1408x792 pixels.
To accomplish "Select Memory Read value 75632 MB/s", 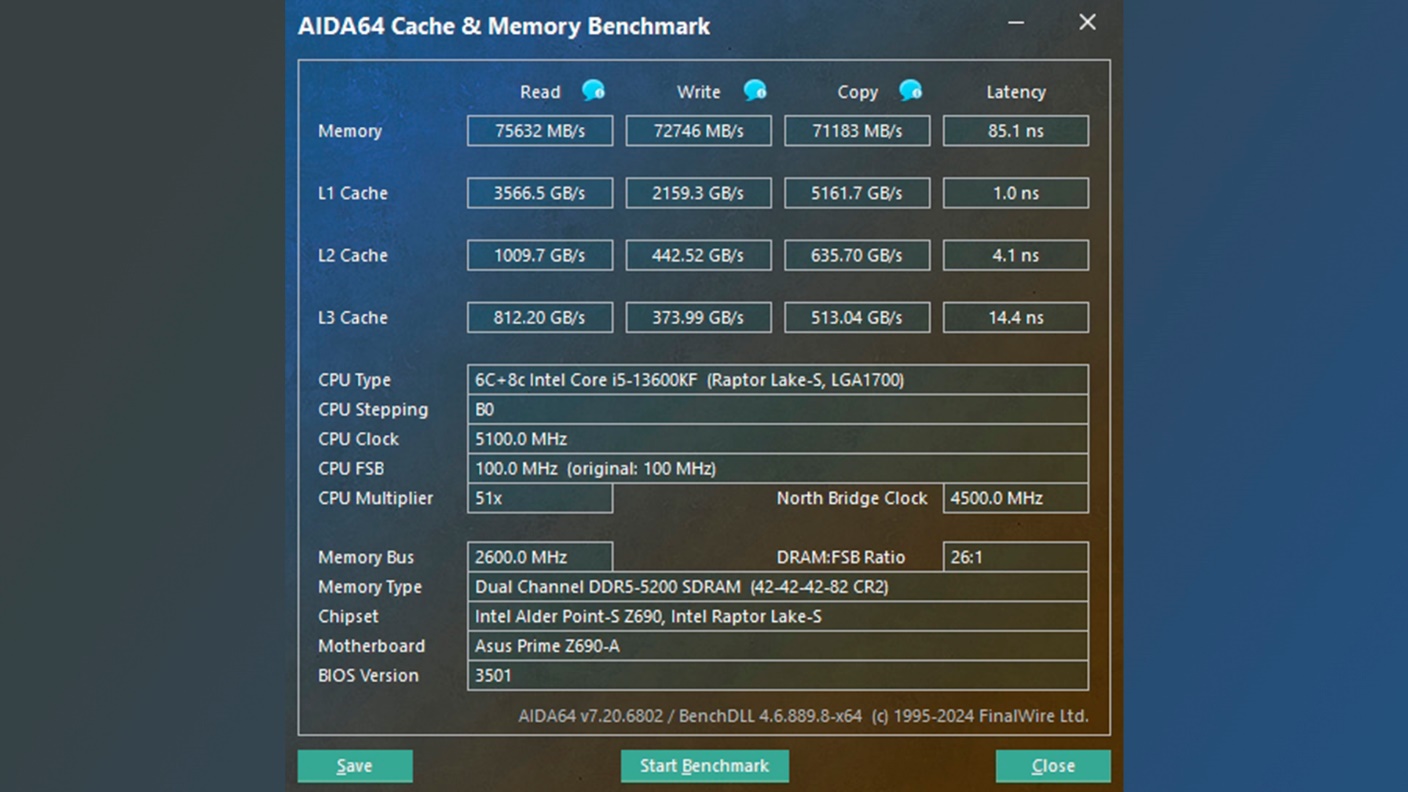I will (x=540, y=131).
